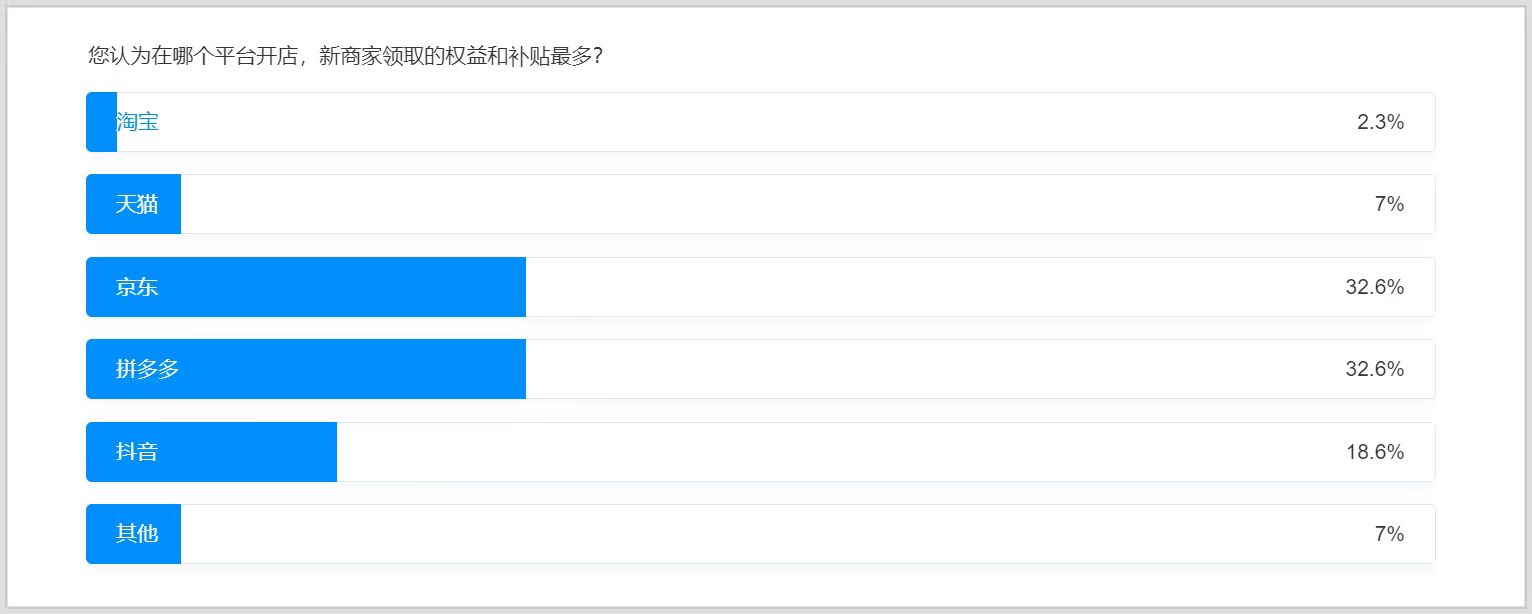
Task: Click the 淘宝 option label
Action: (x=137, y=122)
